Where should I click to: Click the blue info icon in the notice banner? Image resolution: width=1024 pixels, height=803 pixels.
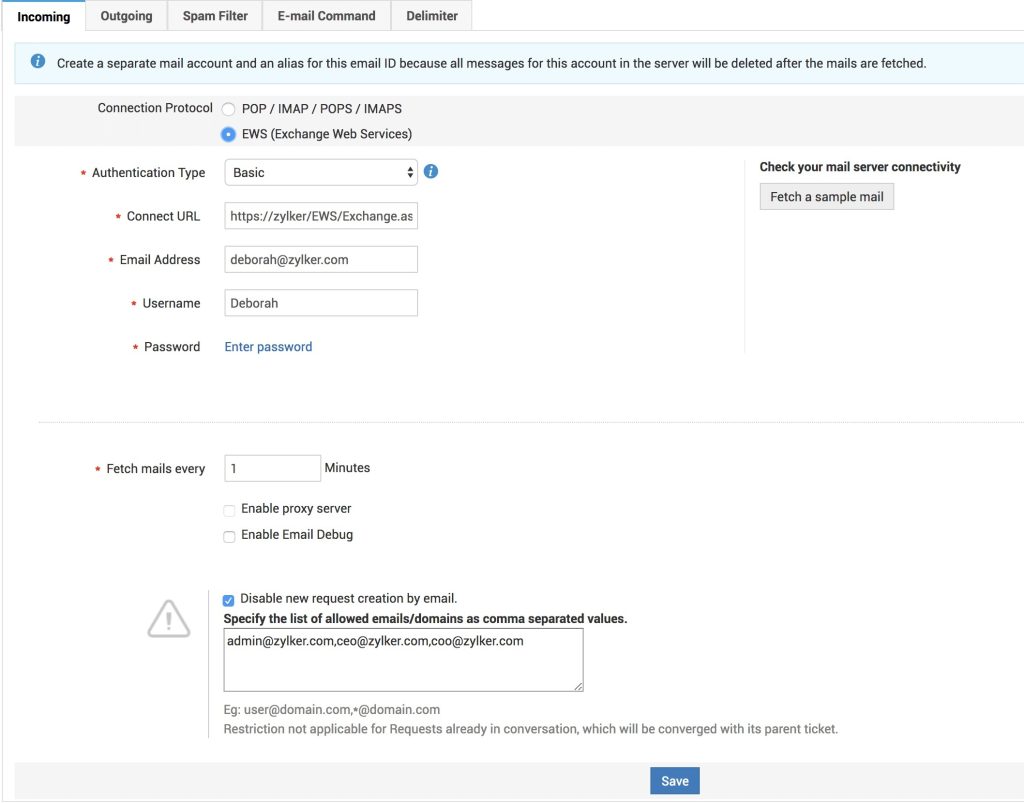[x=38, y=61]
